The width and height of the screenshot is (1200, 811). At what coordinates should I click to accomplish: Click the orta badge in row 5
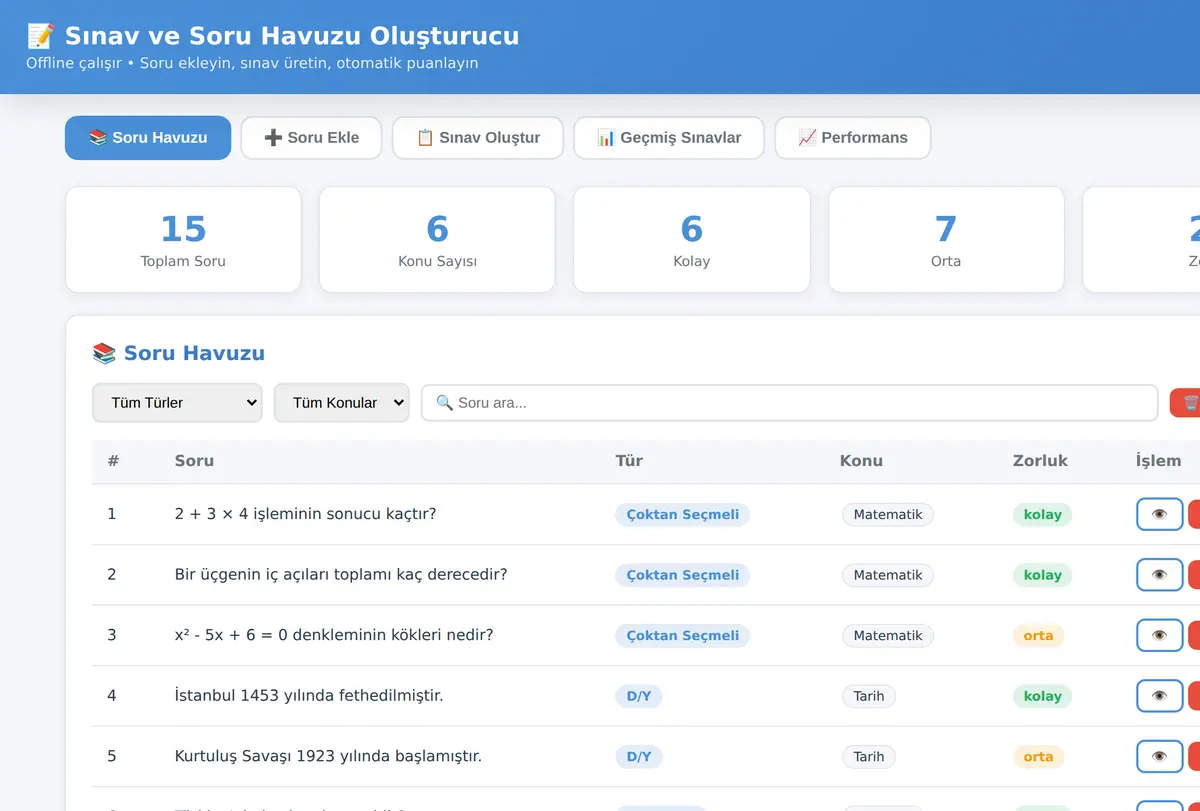(1038, 757)
